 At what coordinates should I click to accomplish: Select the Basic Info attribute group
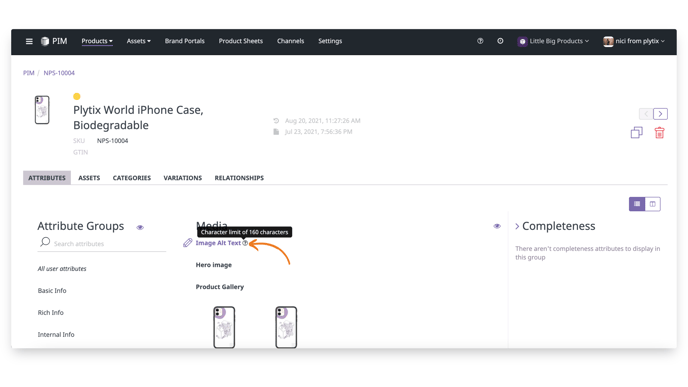(x=52, y=290)
